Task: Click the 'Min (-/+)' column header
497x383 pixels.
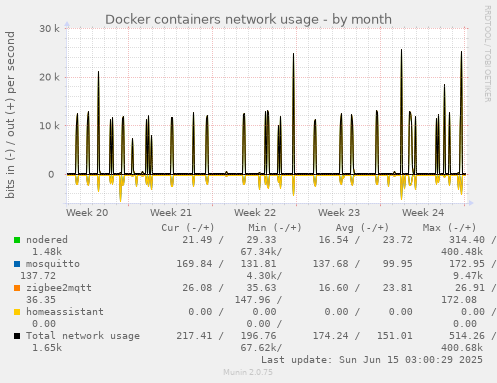Action: pos(275,228)
